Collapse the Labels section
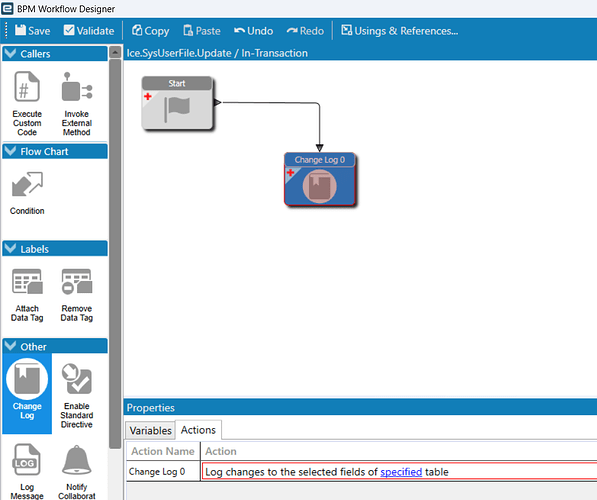Image resolution: width=597 pixels, height=500 pixels. [10, 249]
